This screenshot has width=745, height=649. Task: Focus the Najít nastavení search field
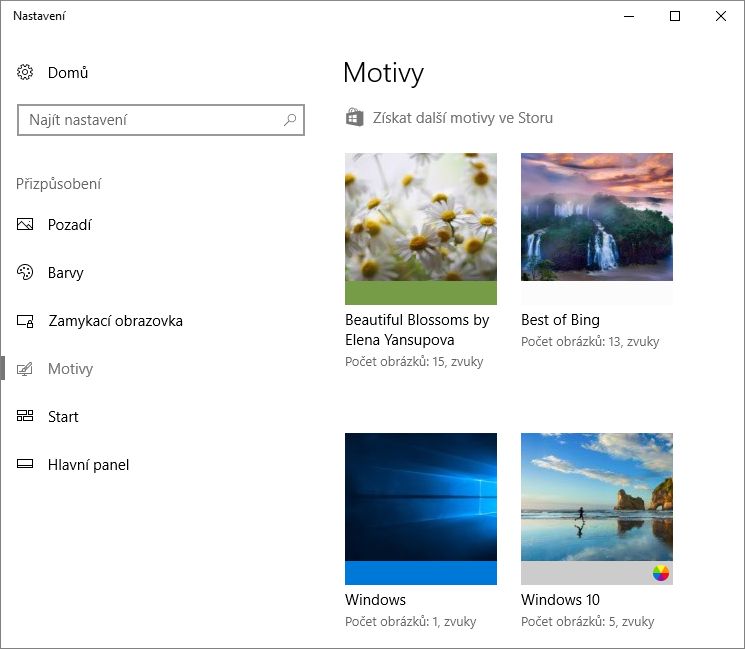coord(161,120)
